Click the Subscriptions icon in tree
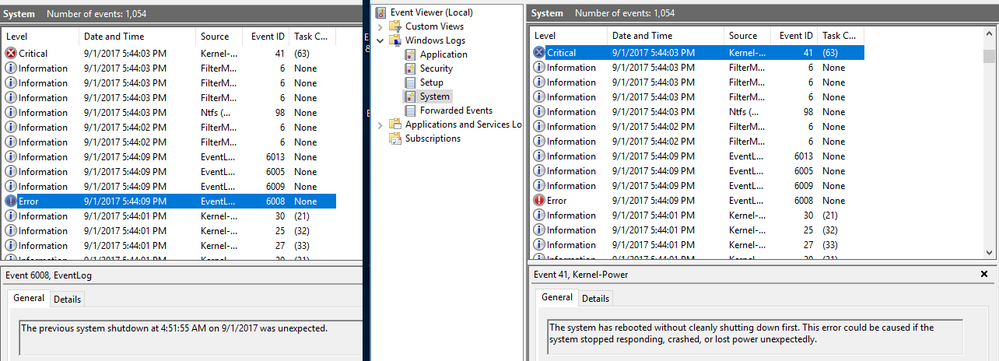 [x=396, y=138]
